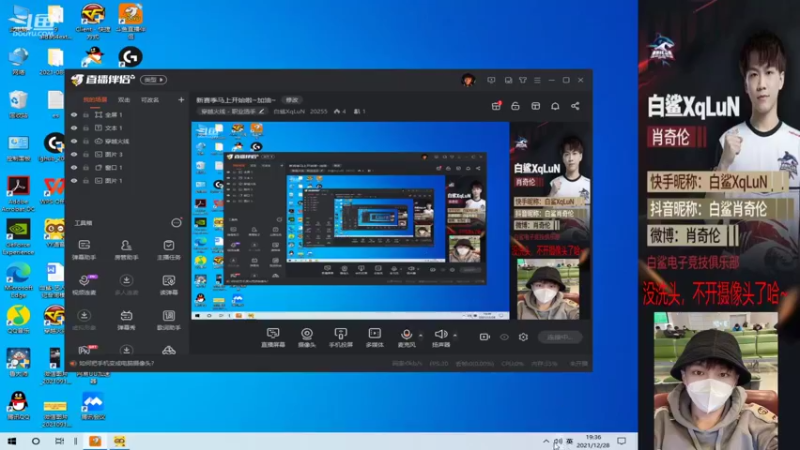Select the red highlighted first scene tab
Viewport: 800px width, 450px height.
95,100
